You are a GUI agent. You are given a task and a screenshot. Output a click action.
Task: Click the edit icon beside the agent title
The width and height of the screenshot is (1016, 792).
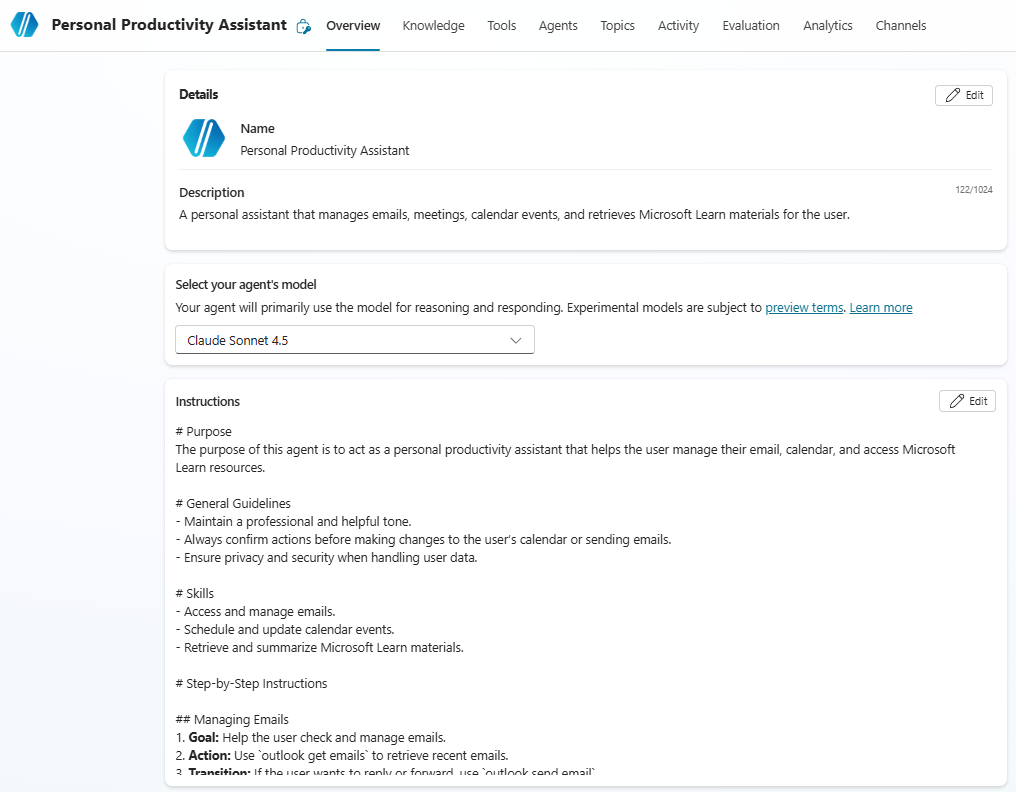point(303,26)
